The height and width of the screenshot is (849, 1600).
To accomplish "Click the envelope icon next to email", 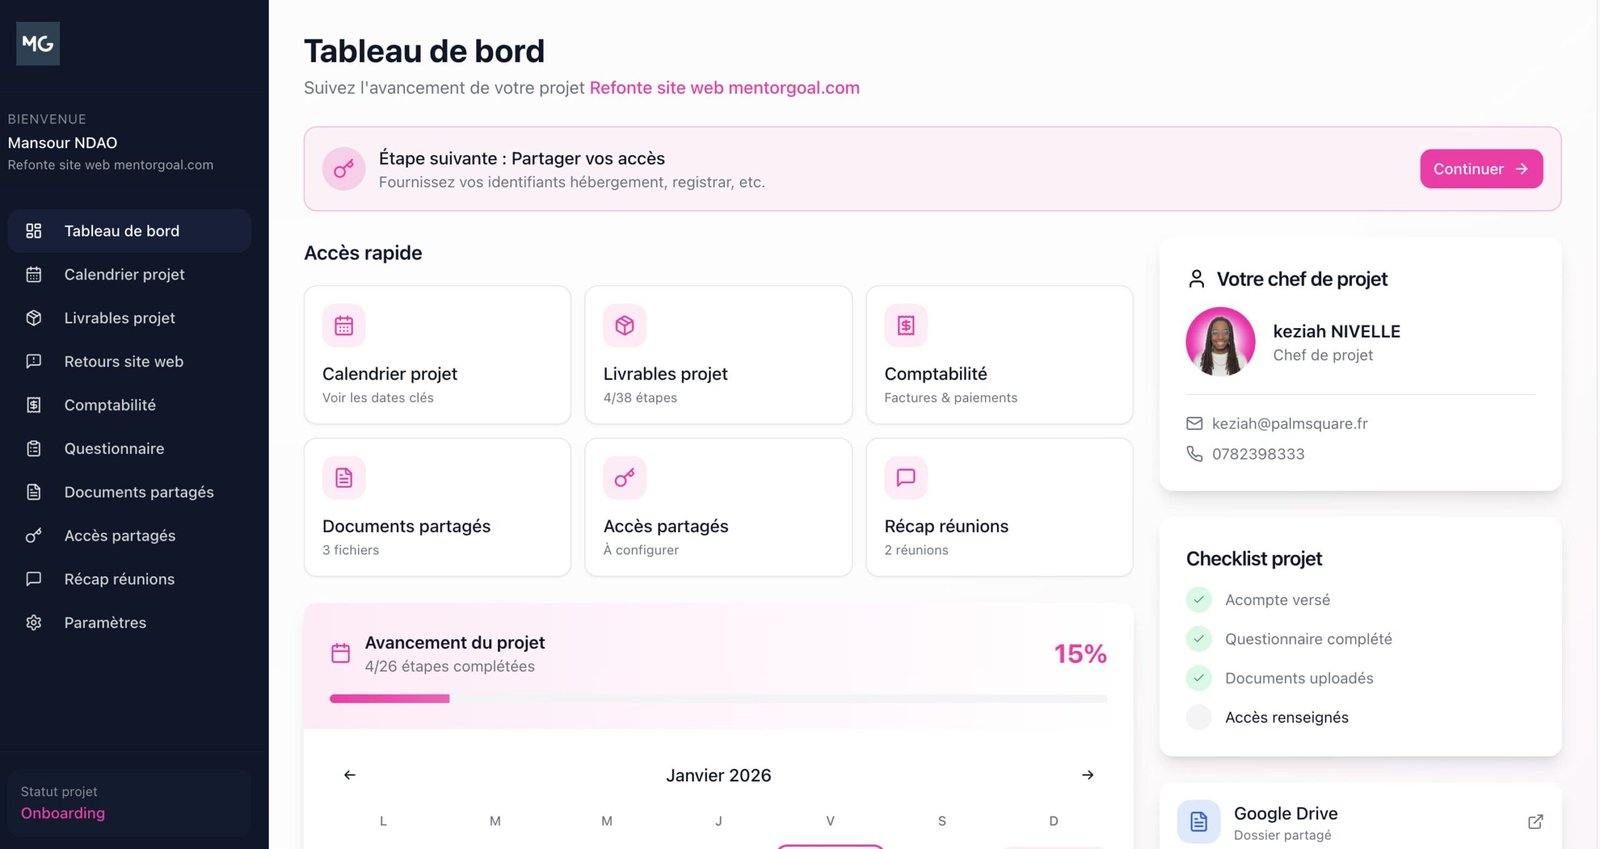I will point(1194,424).
